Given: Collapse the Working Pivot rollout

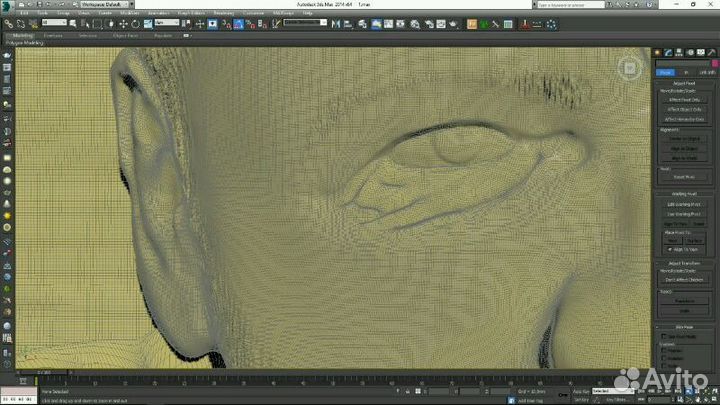Looking at the screenshot, I should pos(684,194).
